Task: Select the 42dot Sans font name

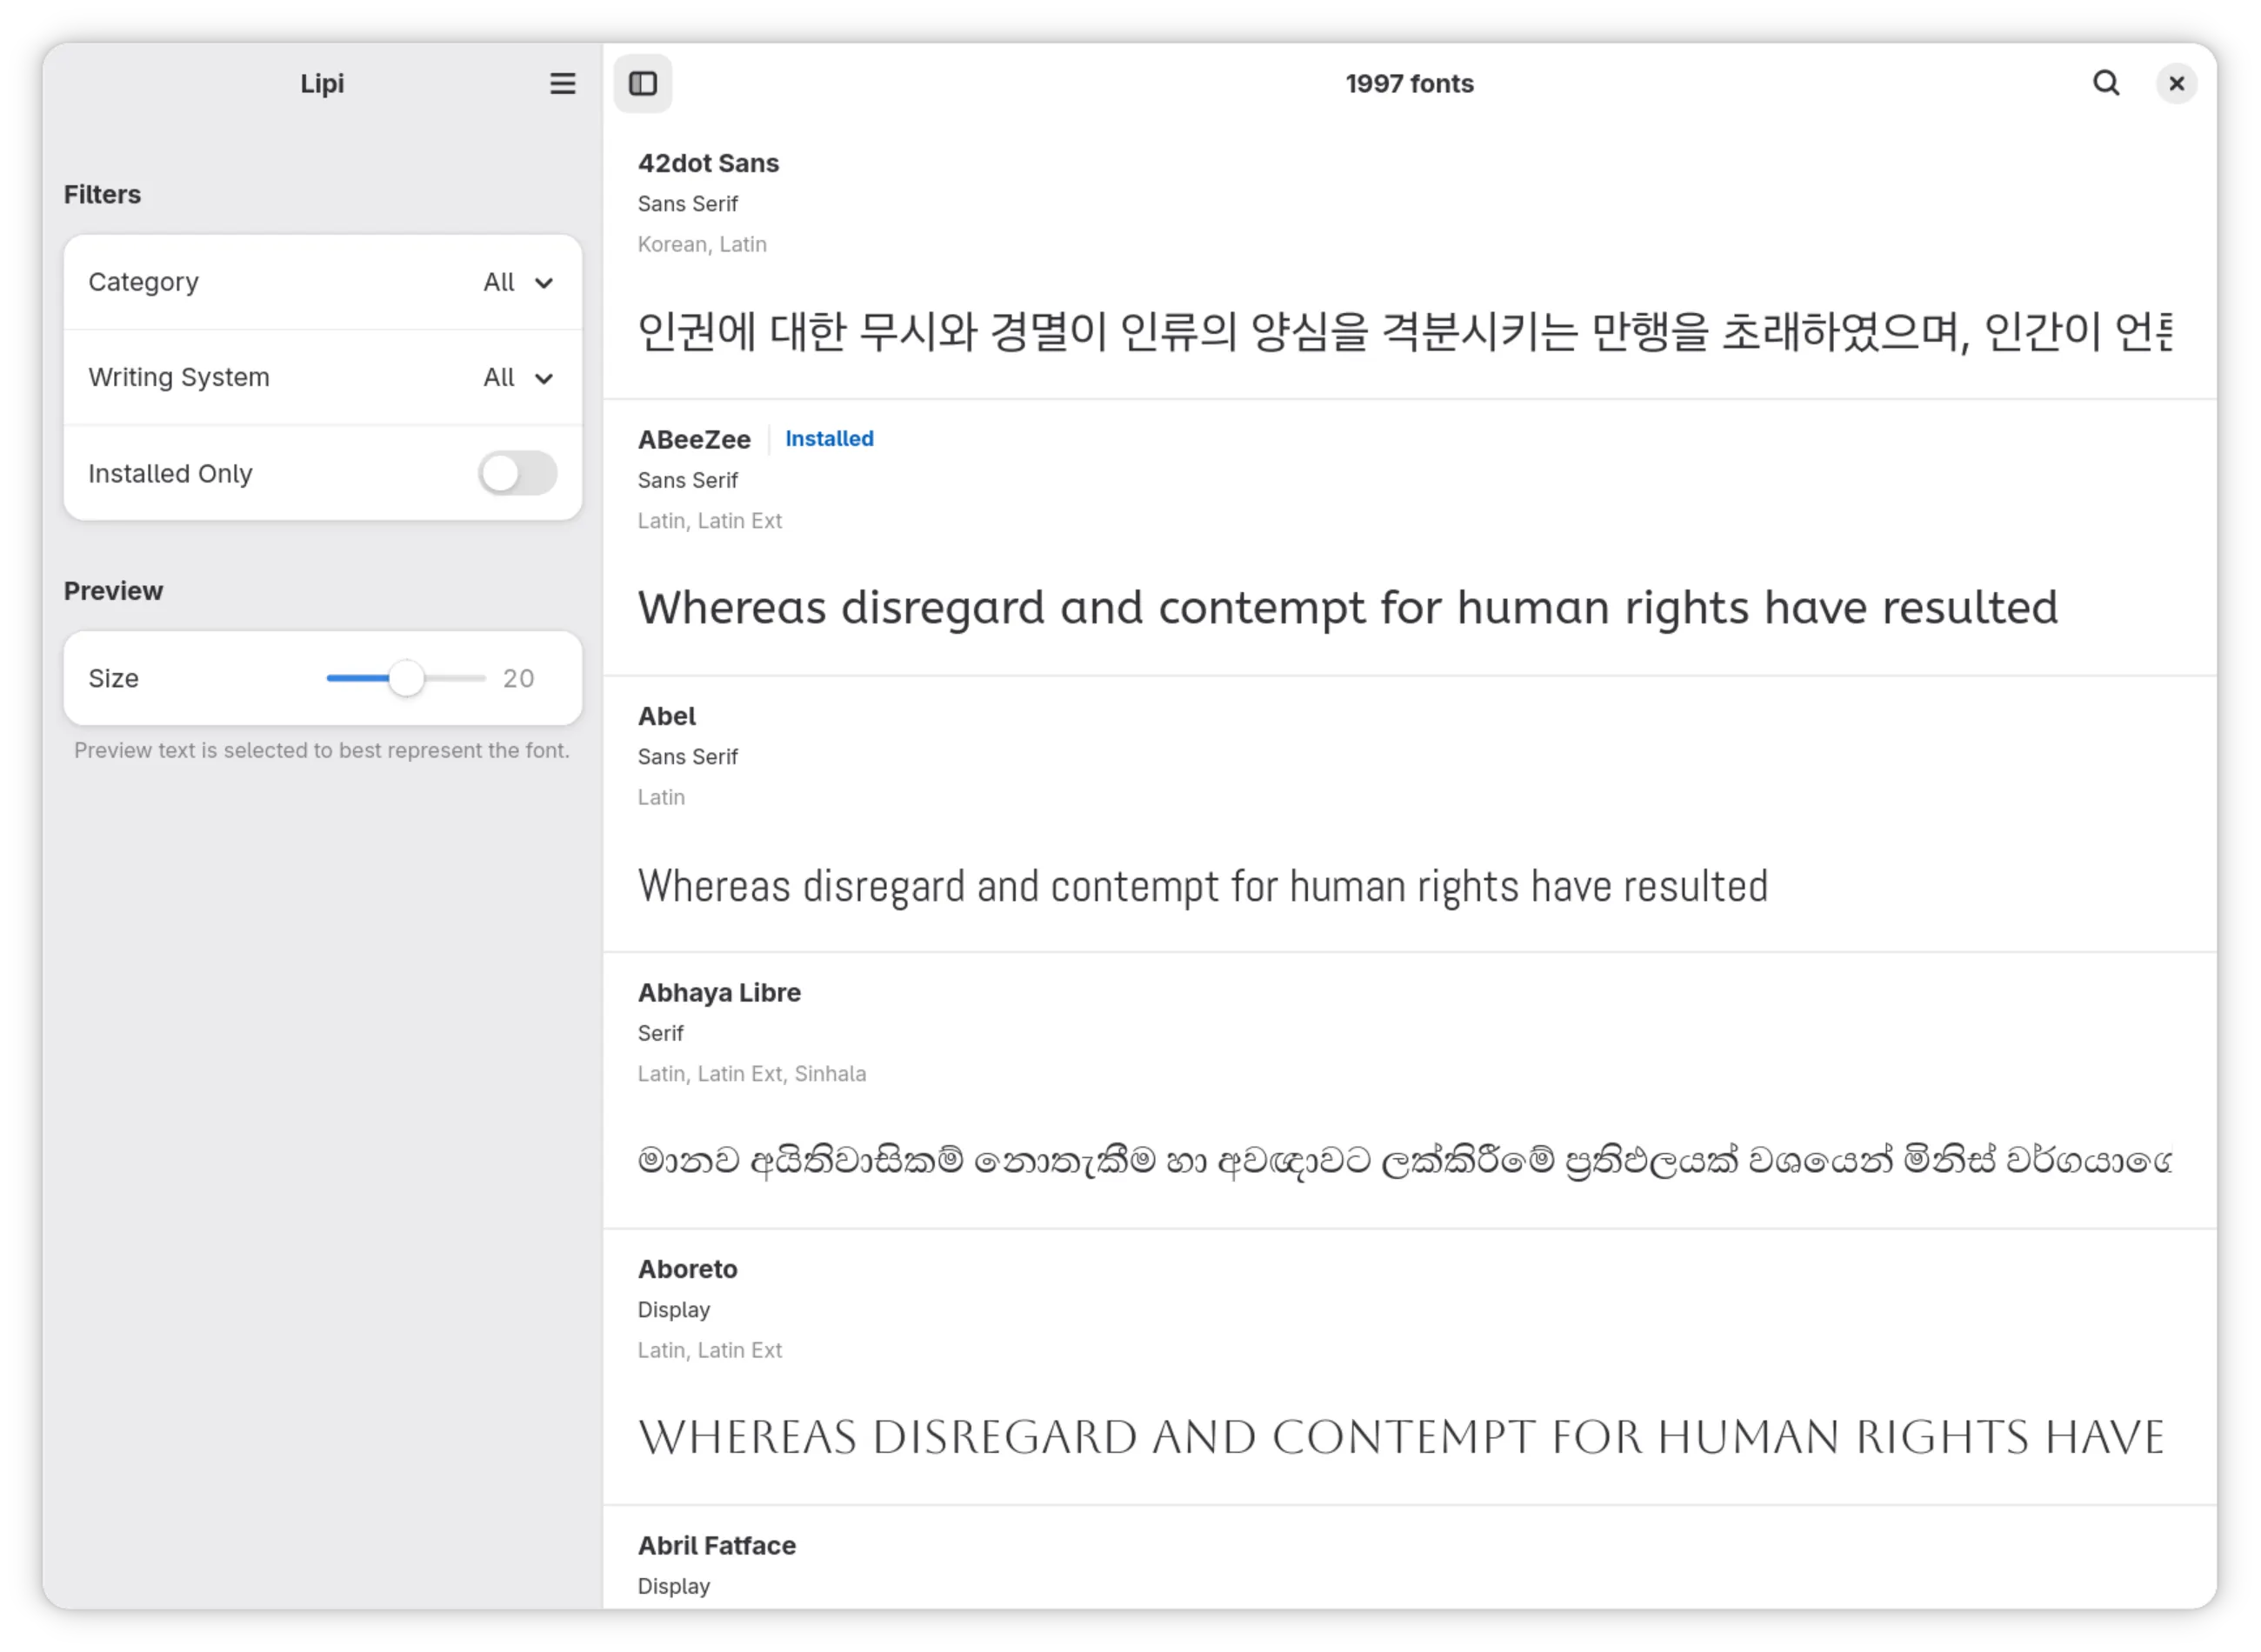Action: point(708,163)
